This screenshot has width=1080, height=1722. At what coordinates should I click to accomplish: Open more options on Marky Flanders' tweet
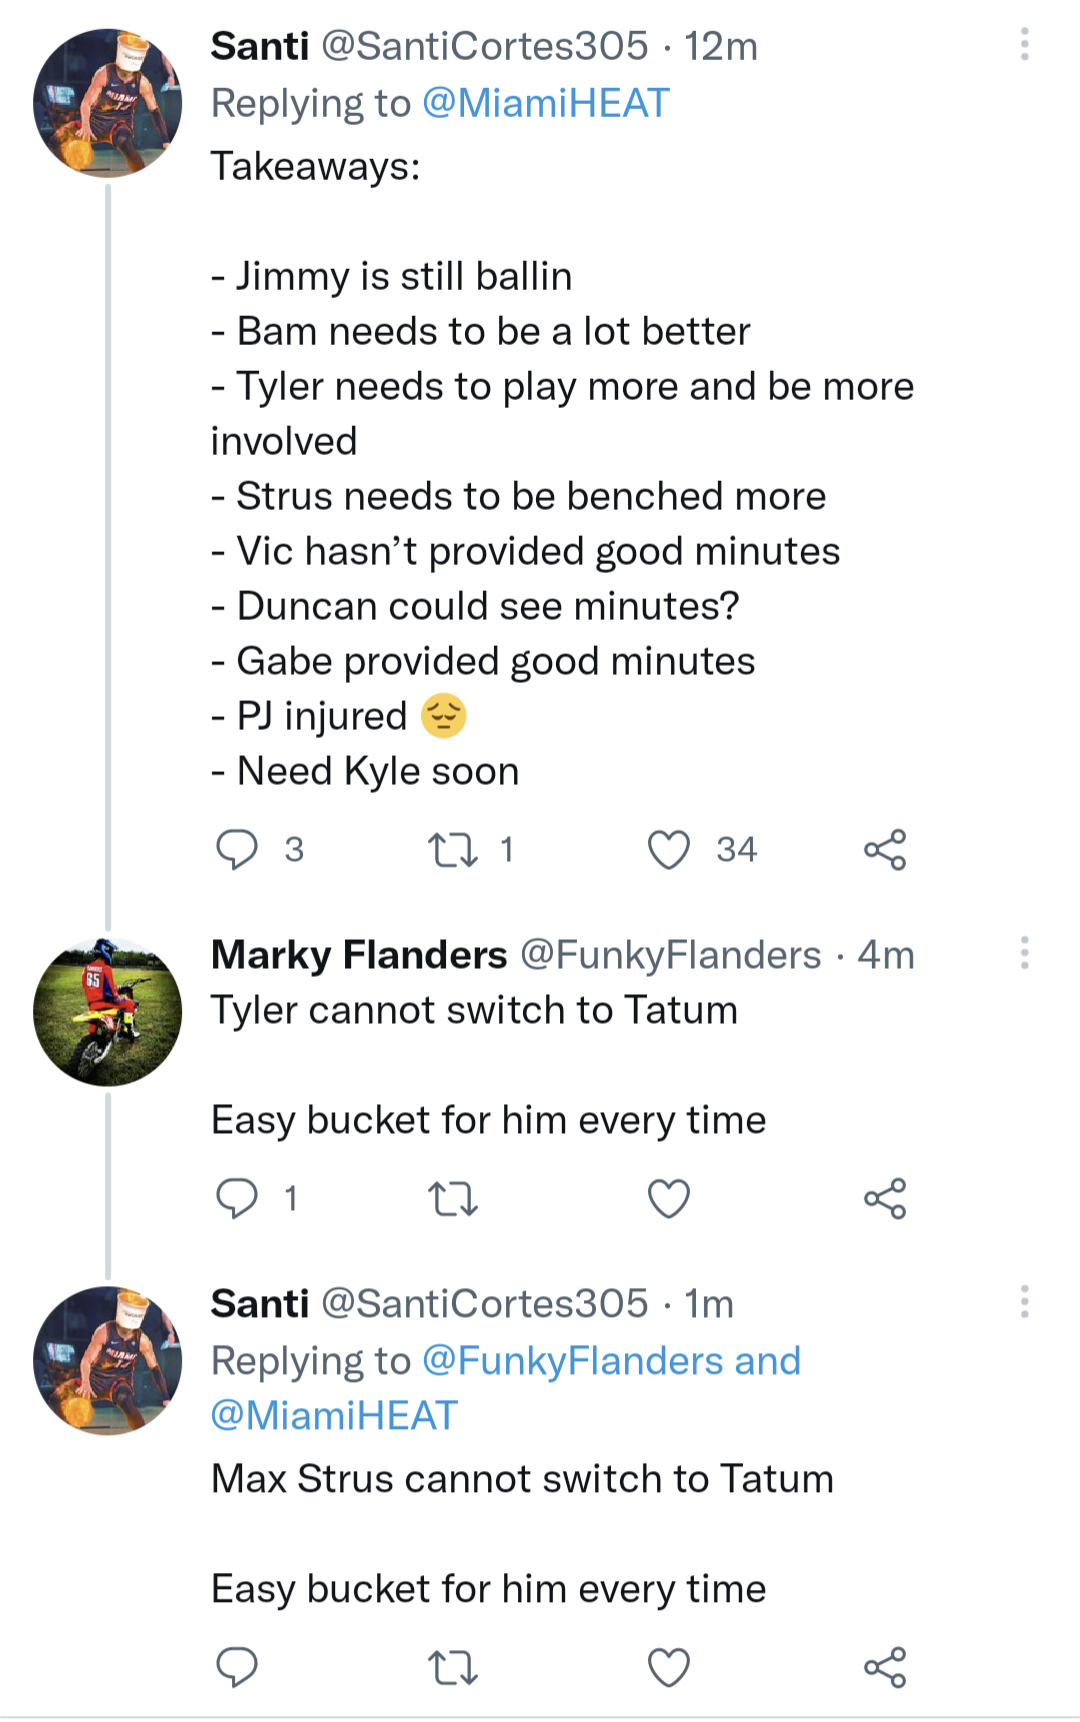(1024, 953)
